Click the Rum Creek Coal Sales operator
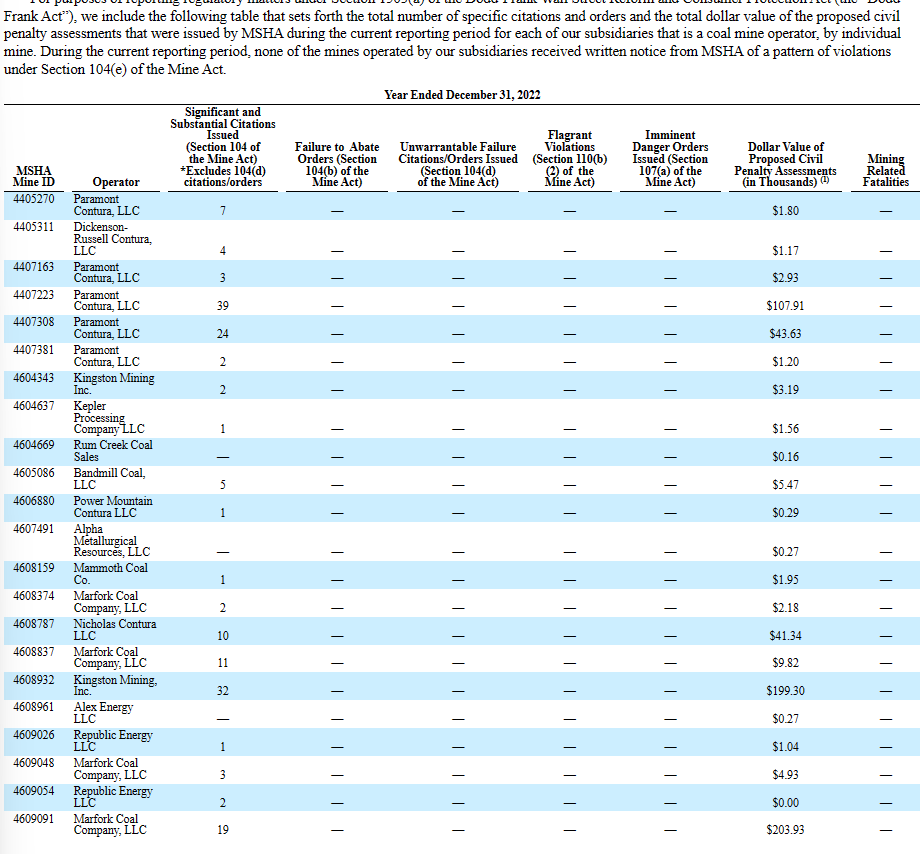Screen dimensions: 920x854 click(x=113, y=450)
